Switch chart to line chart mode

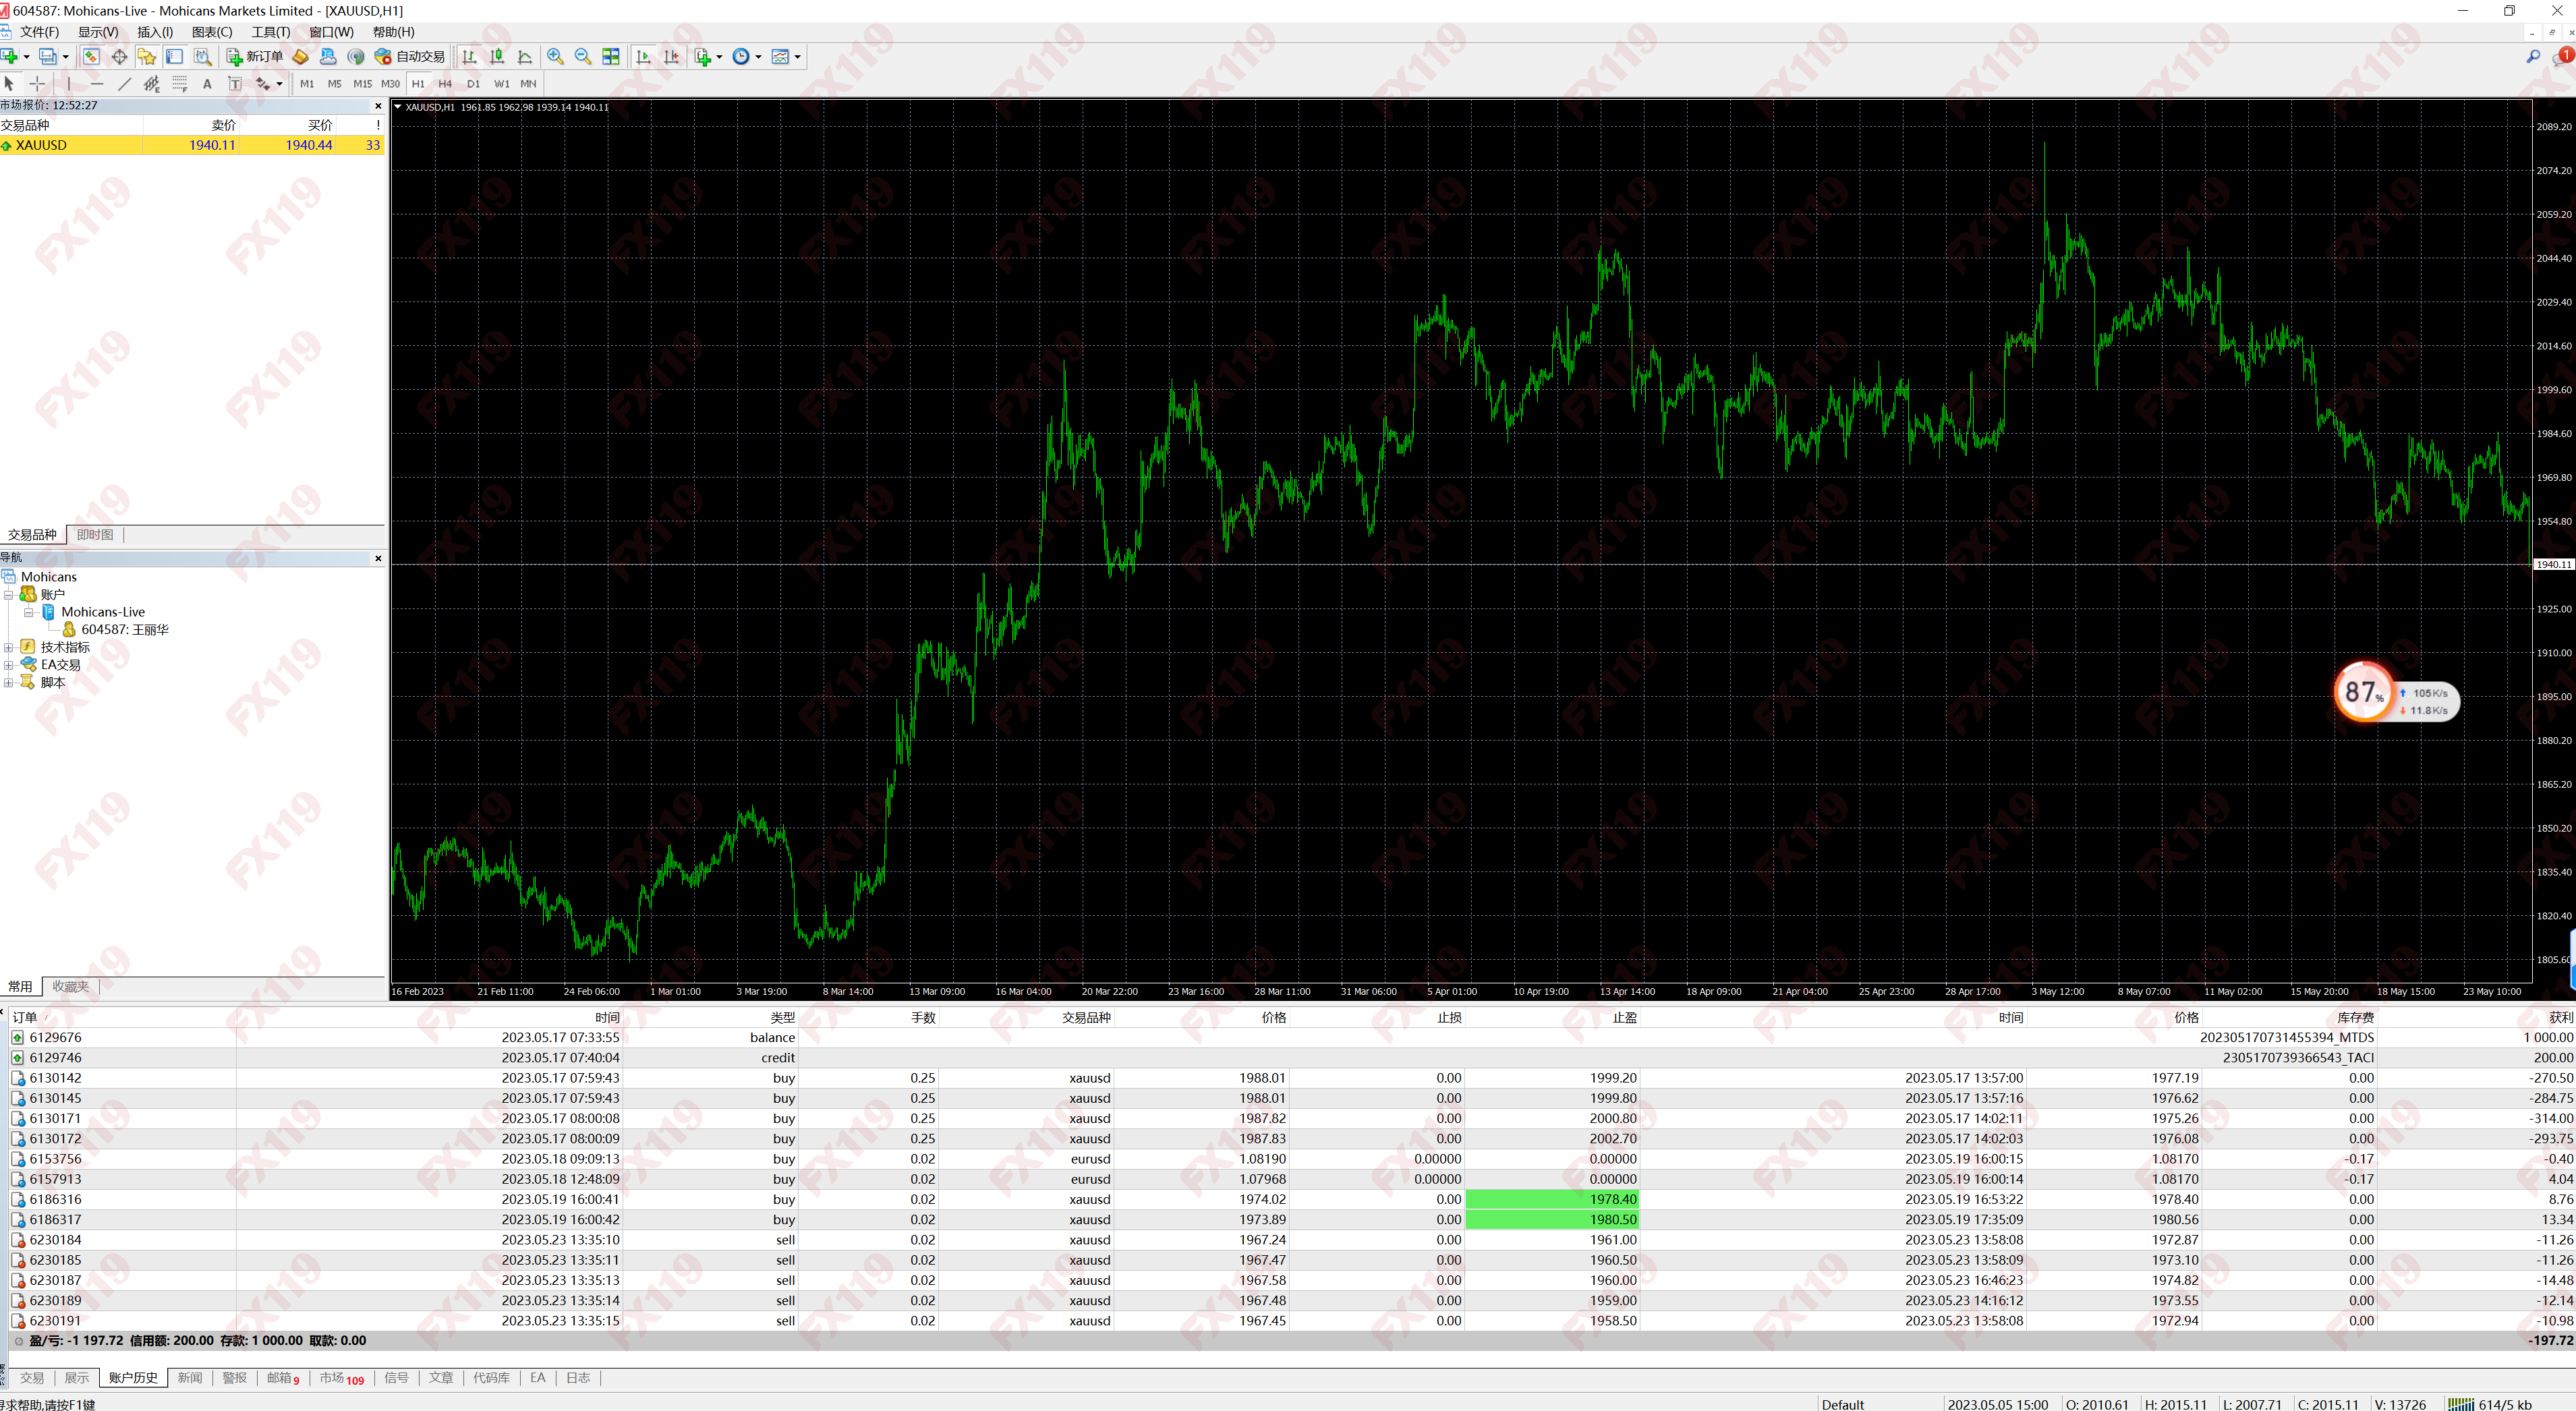coord(526,57)
